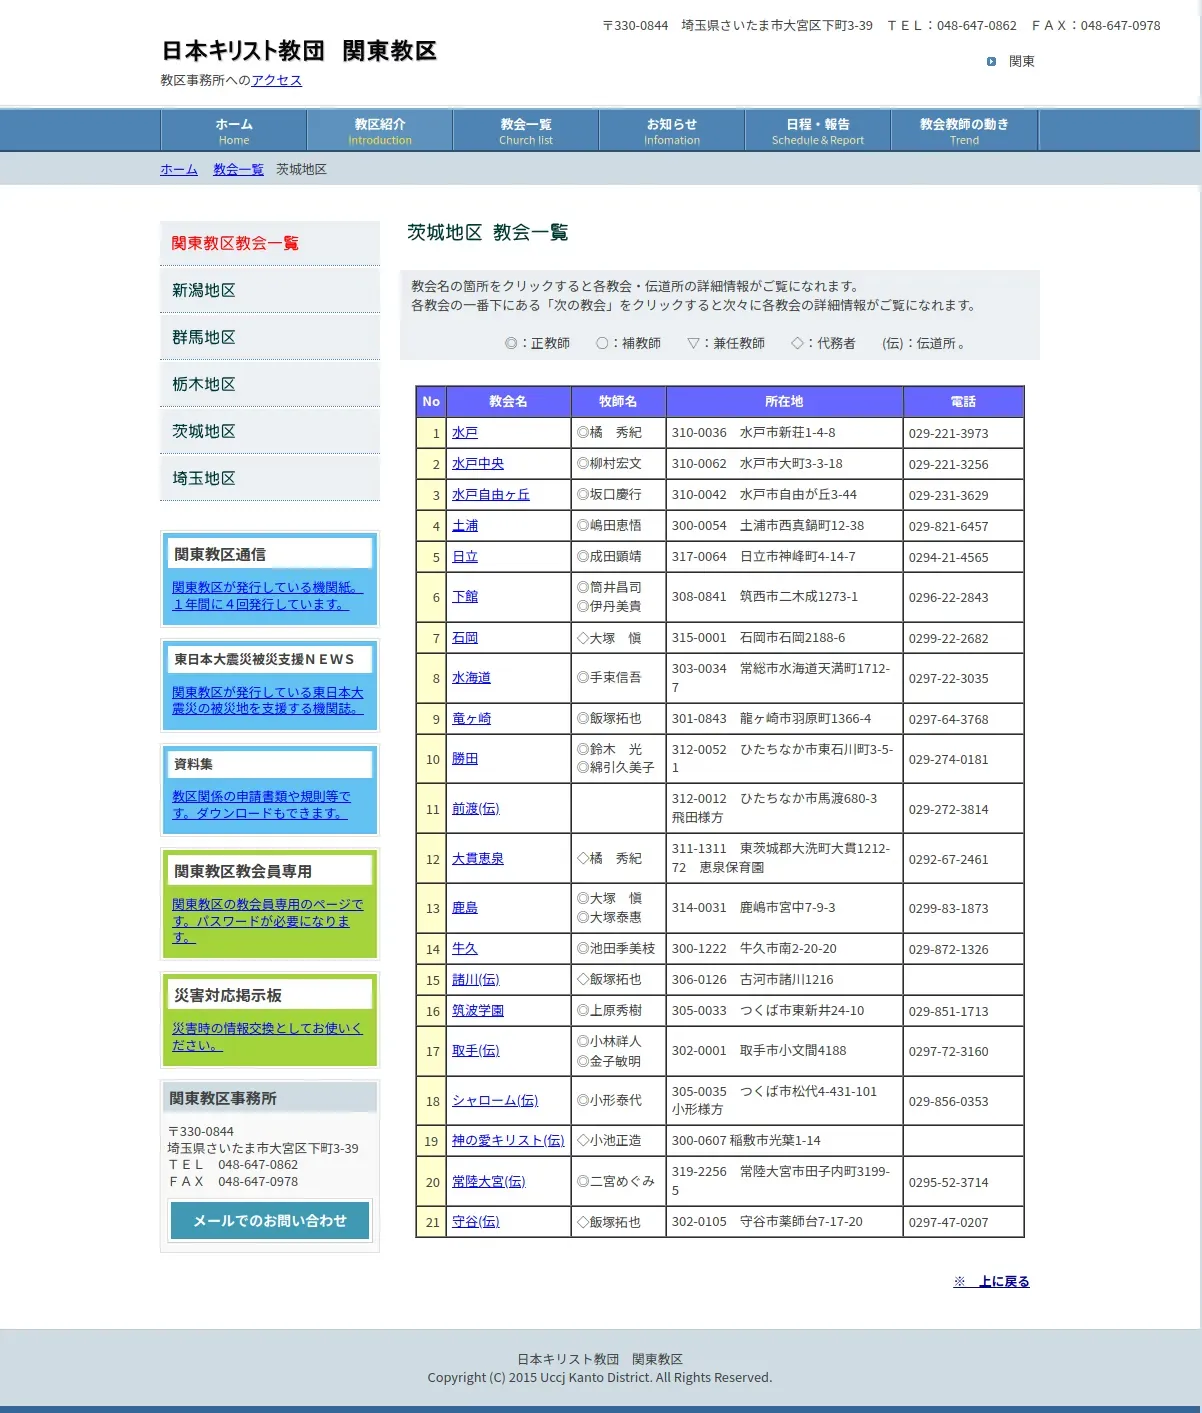Go to 教会一覧 Church list menu
1202x1413 pixels.
coord(526,131)
